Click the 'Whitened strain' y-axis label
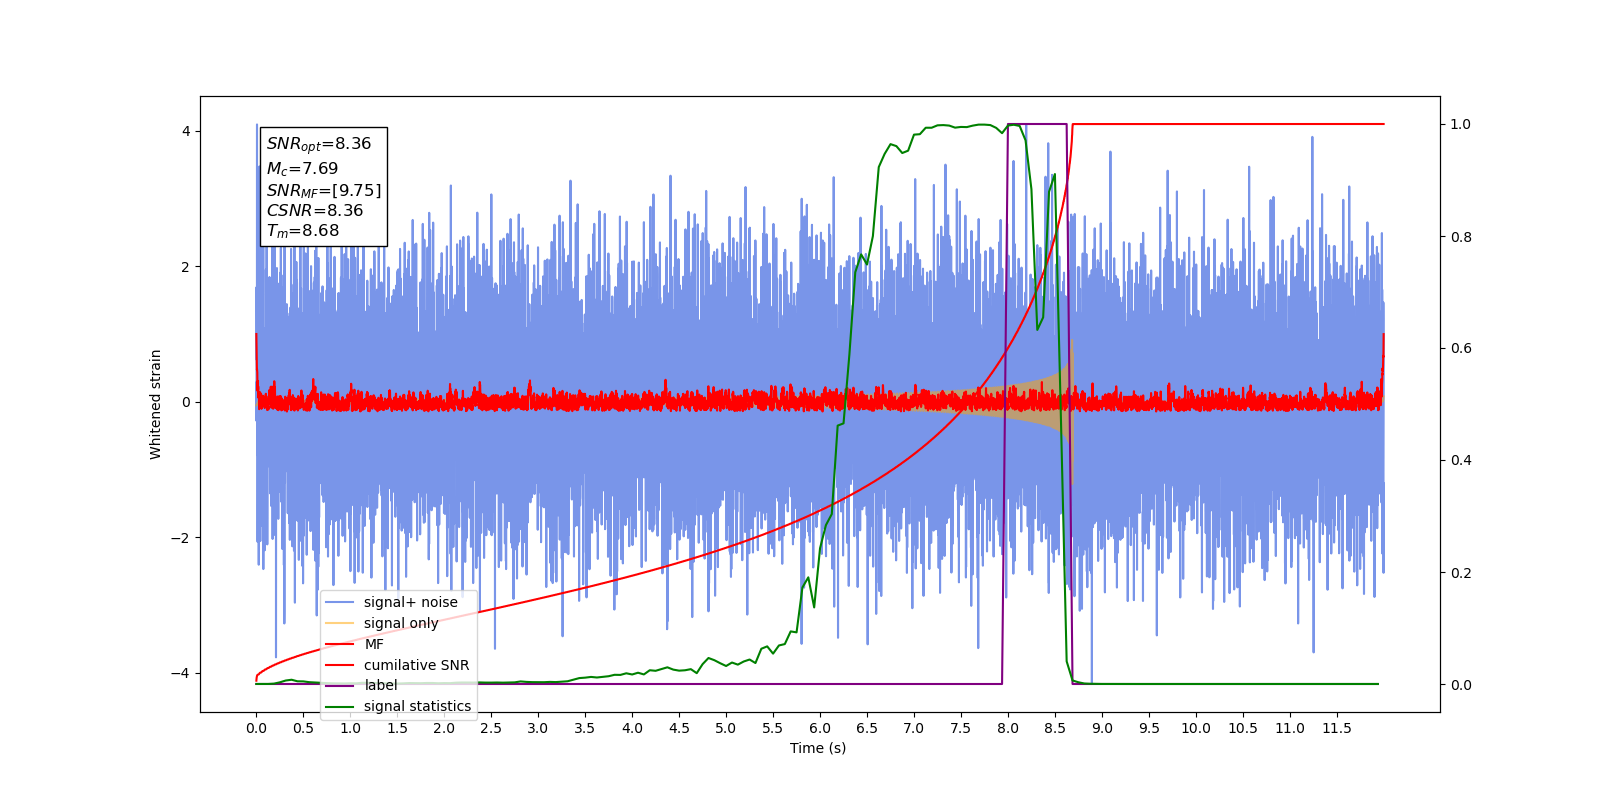Screen dimensions: 1600x800 point(155,404)
